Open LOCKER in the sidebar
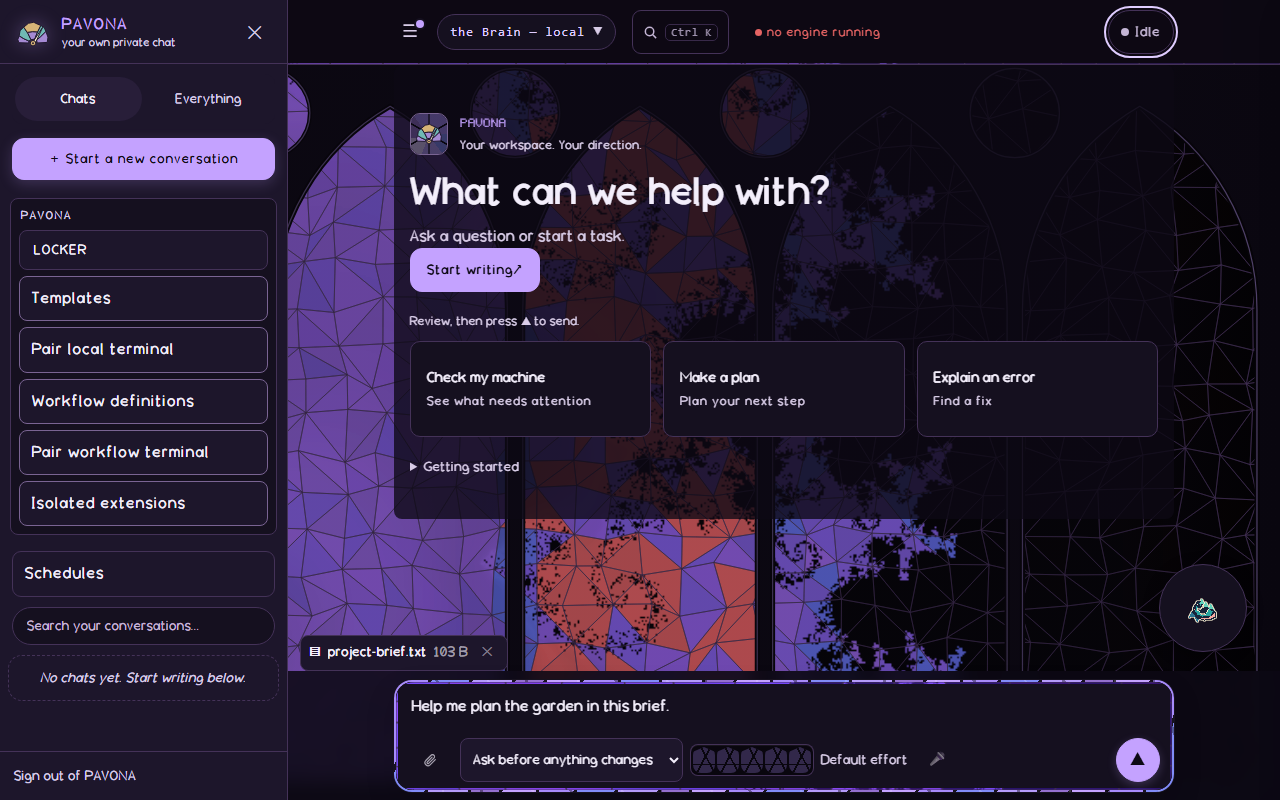The image size is (1280, 800). pos(143,250)
